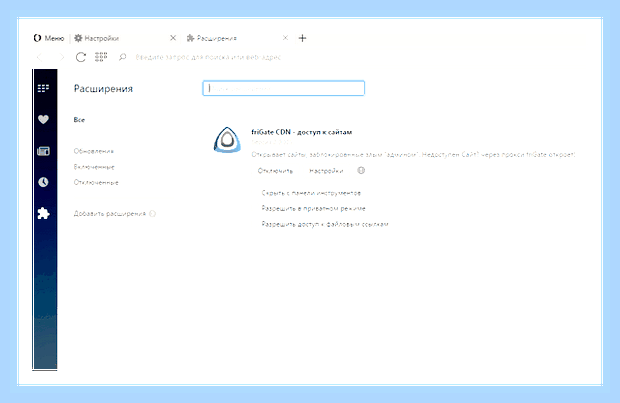Viewport: 620px width, 403px height.
Task: Open a new tab with plus button
Action: point(302,38)
